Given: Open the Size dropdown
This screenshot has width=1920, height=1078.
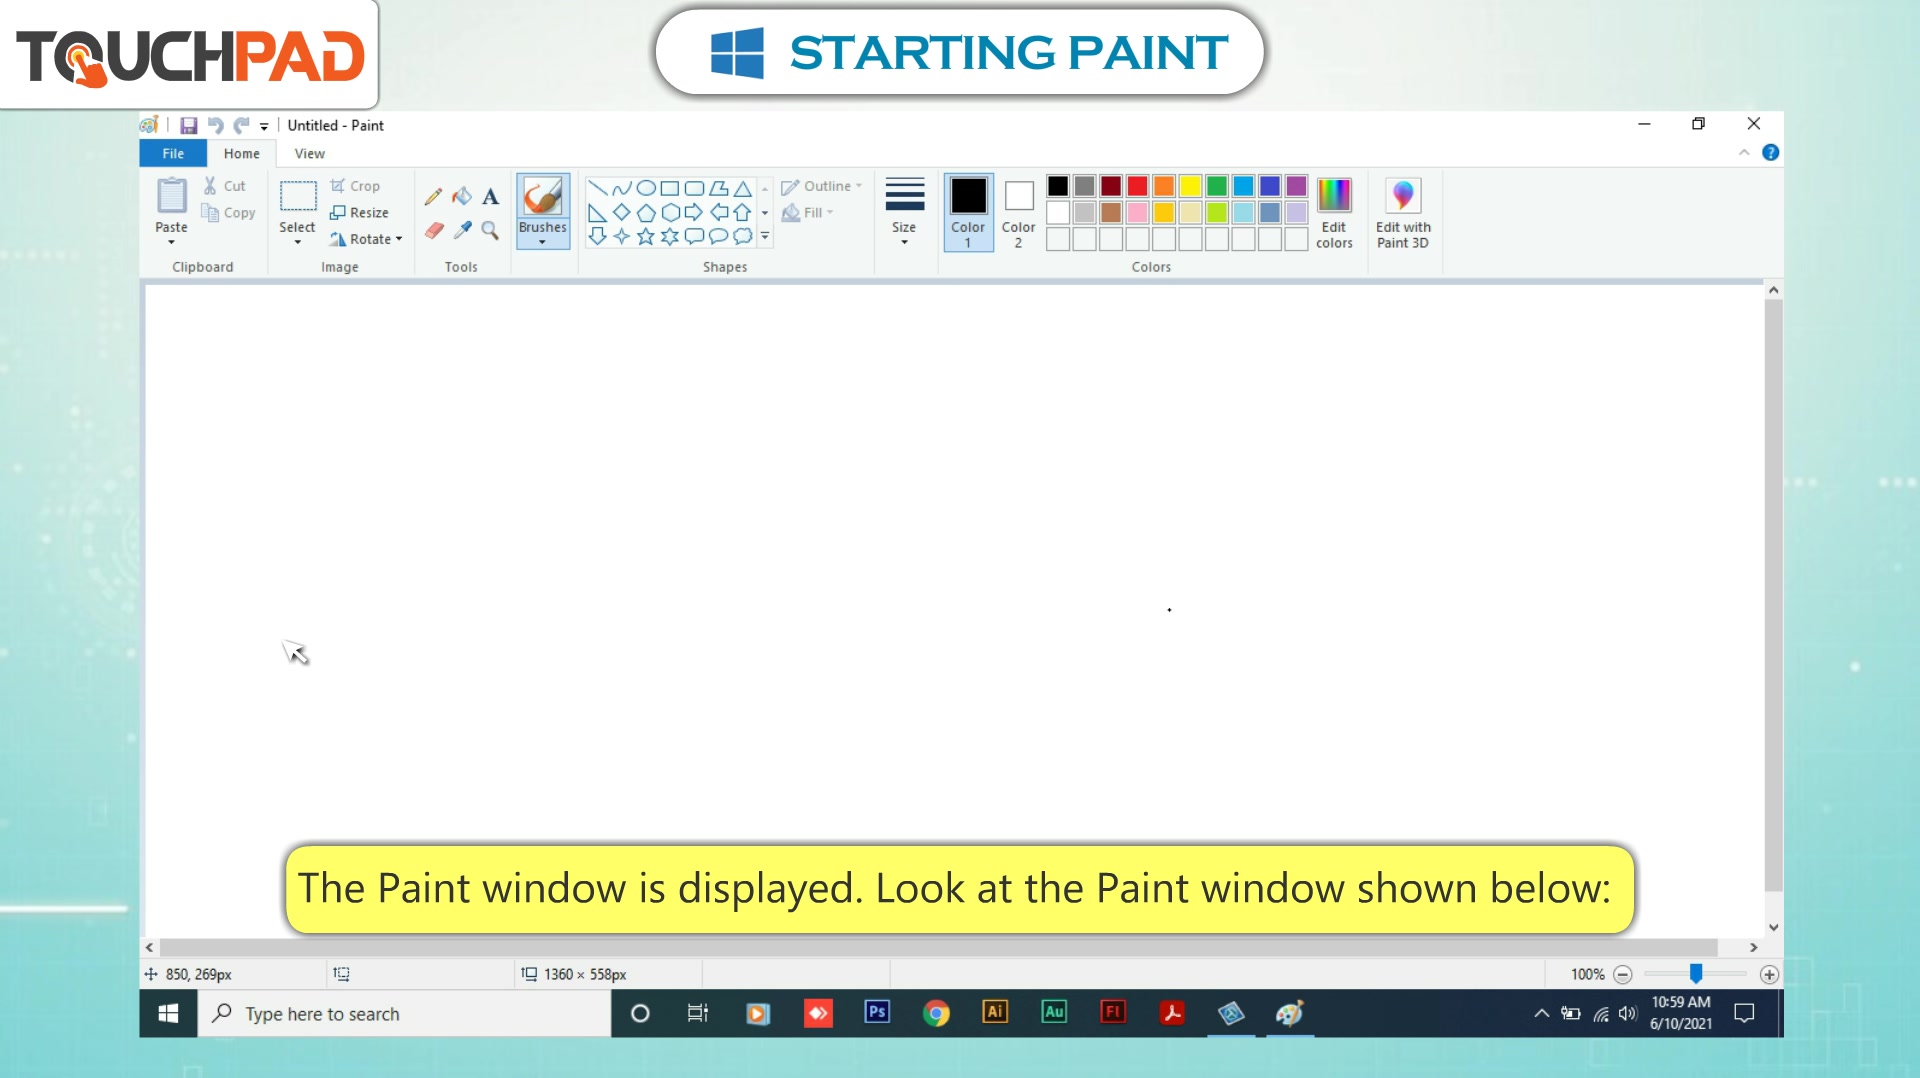Looking at the screenshot, I should [904, 212].
